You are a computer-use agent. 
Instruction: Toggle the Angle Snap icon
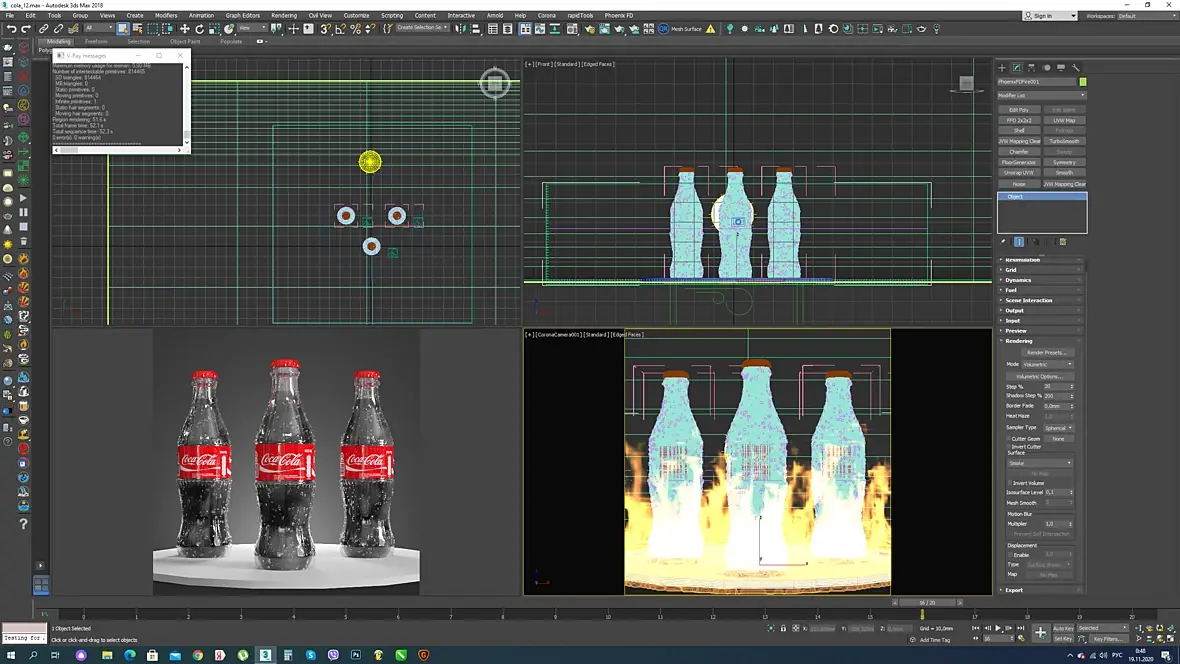341,29
